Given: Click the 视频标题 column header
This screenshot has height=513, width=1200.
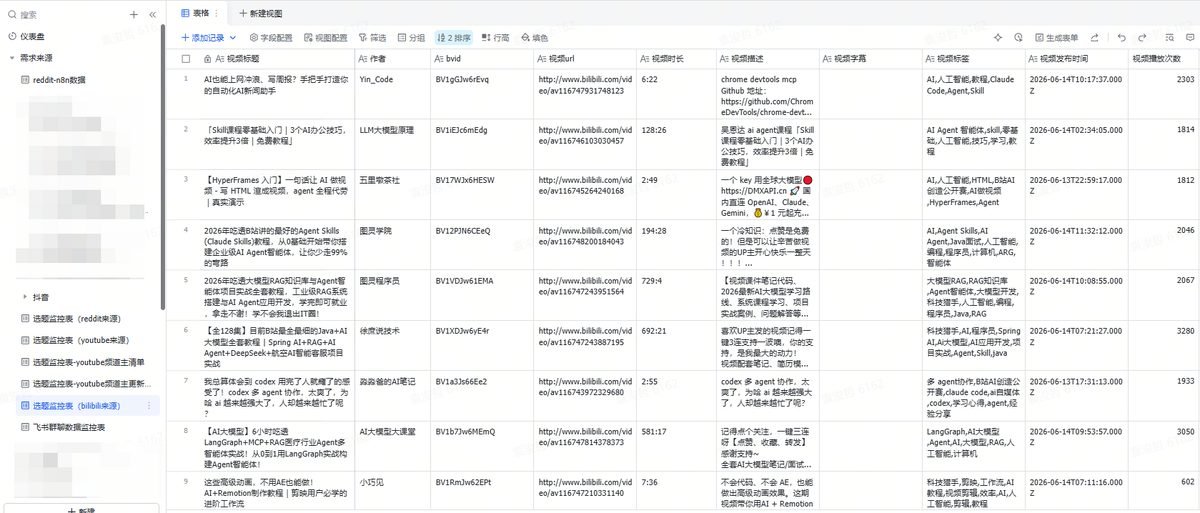Looking at the screenshot, I should tap(277, 59).
